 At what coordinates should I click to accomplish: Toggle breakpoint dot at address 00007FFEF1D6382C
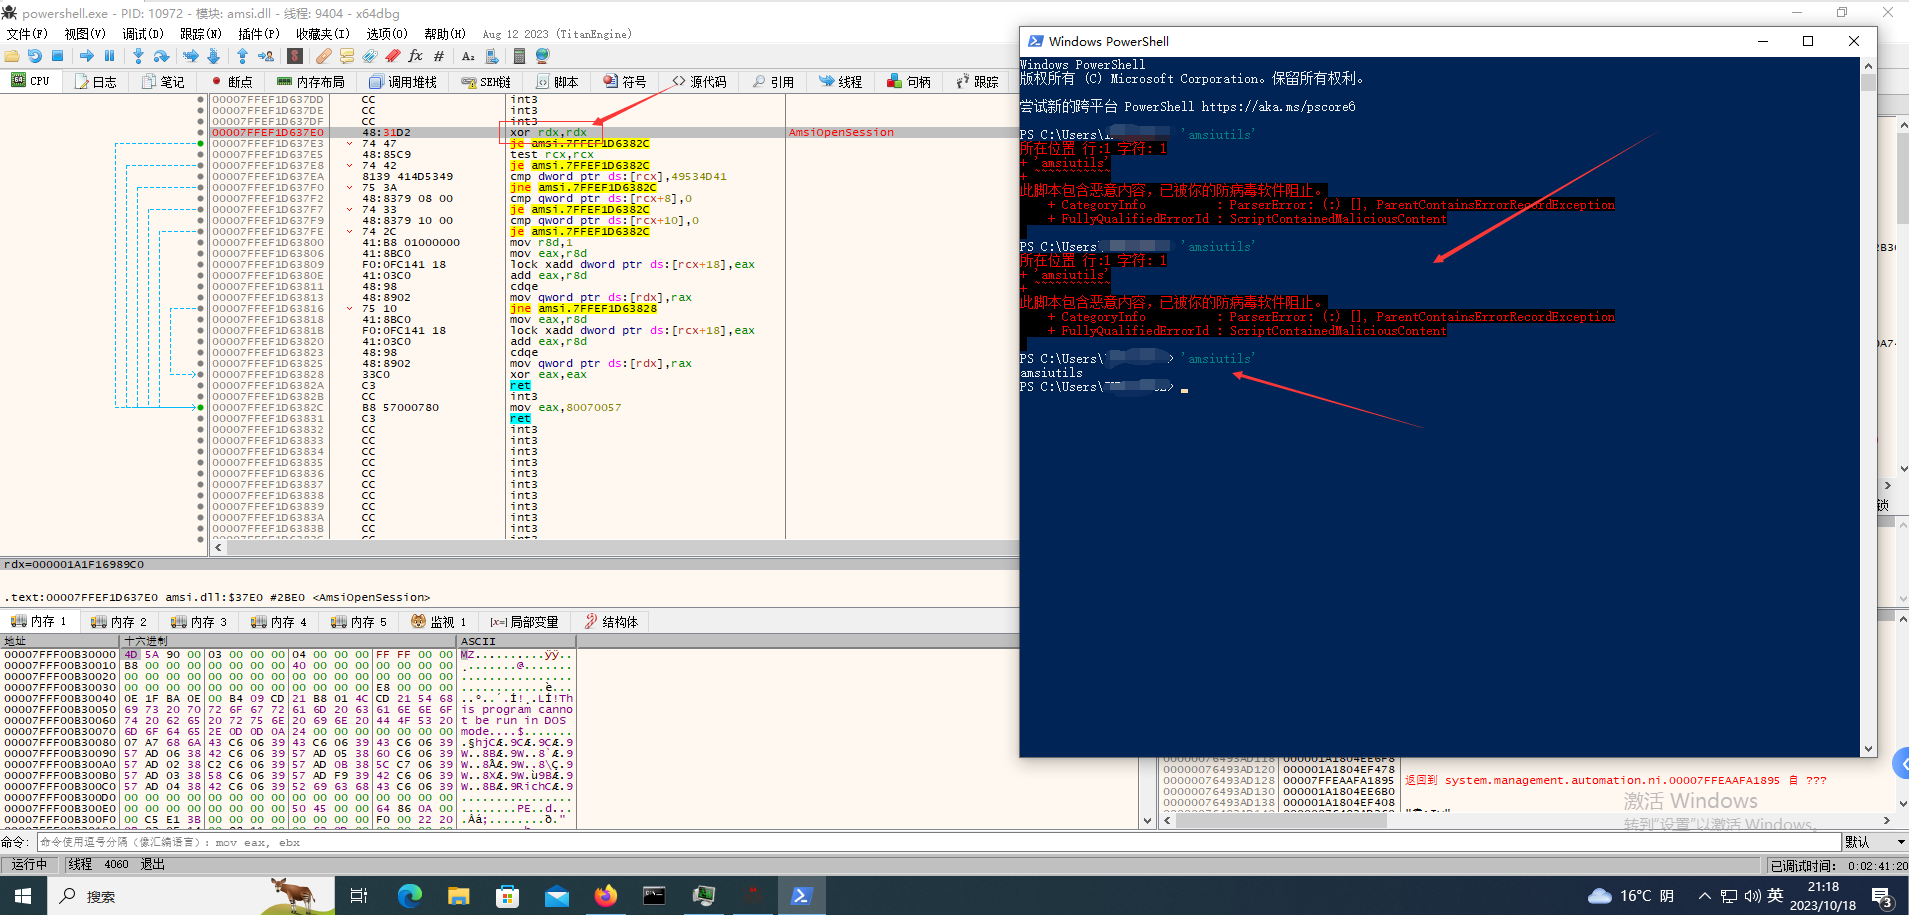[x=201, y=408]
